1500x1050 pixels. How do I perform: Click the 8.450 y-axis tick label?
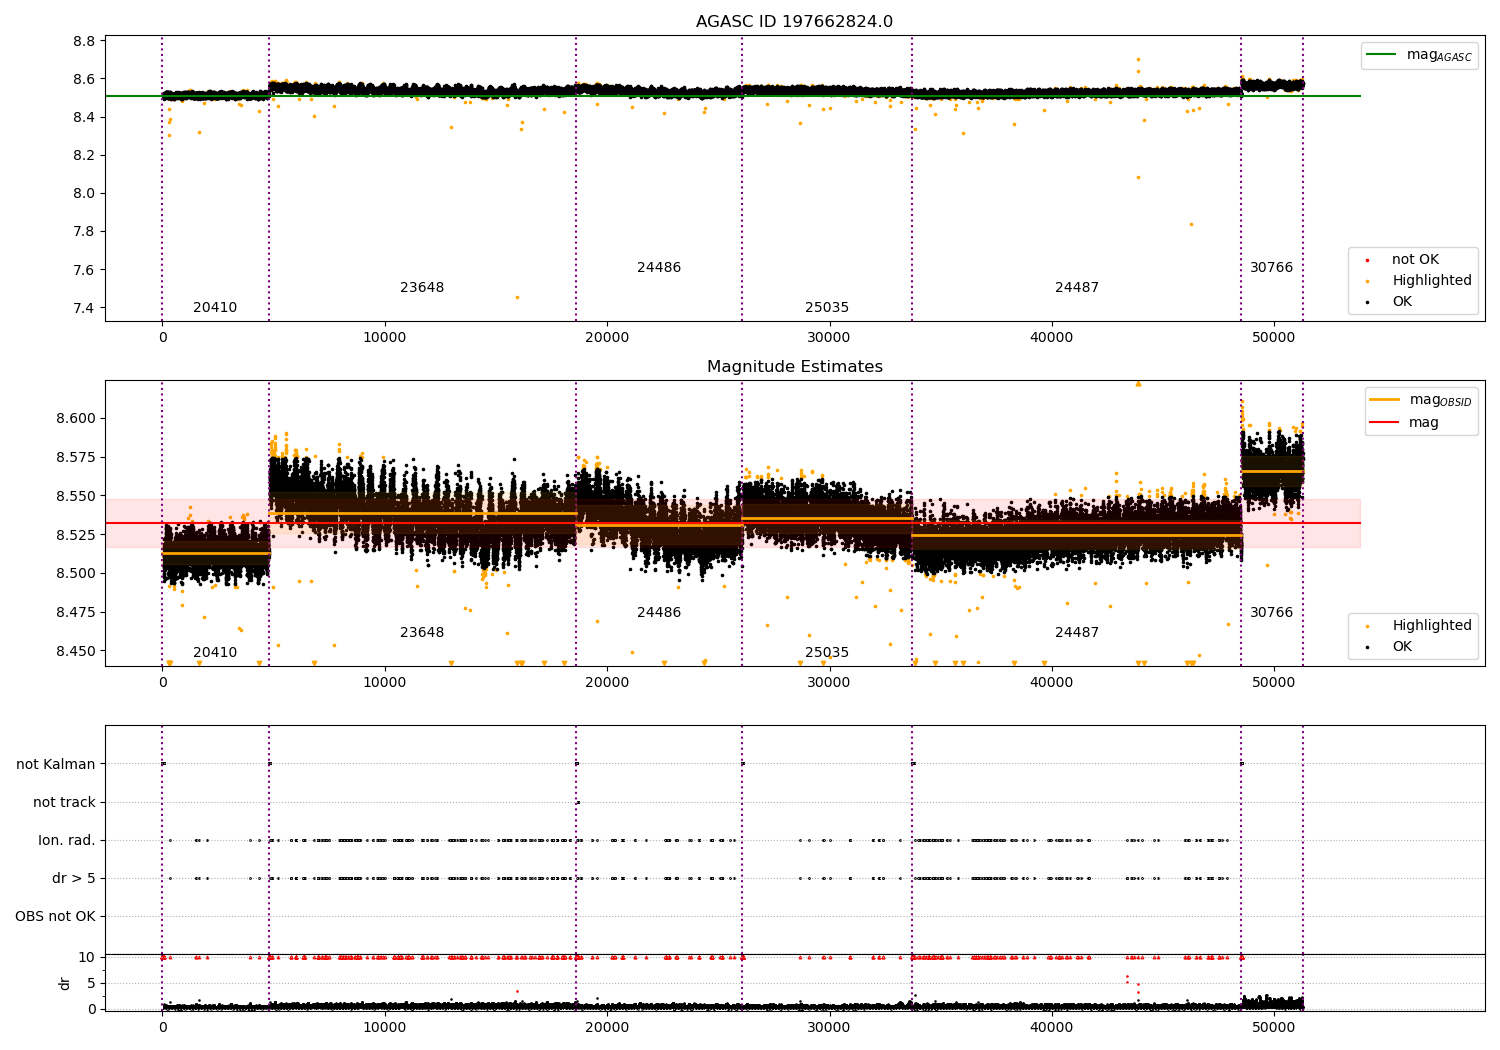[77, 652]
